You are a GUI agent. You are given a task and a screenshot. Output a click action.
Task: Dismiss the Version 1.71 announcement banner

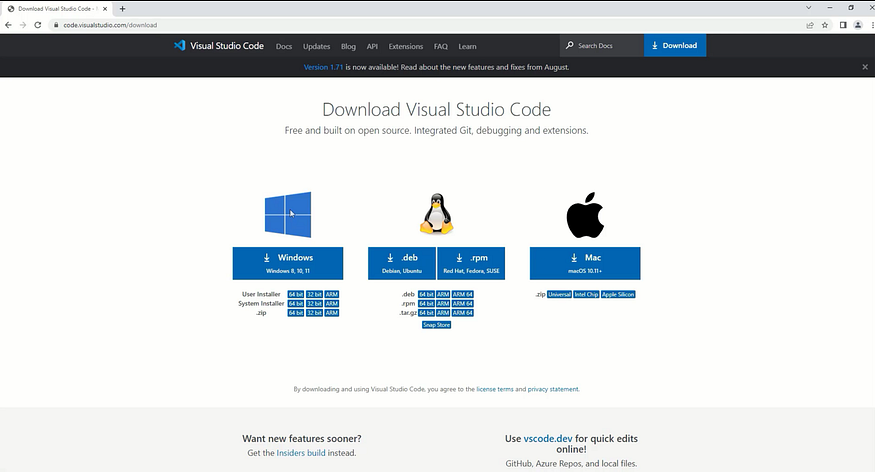[x=865, y=67]
